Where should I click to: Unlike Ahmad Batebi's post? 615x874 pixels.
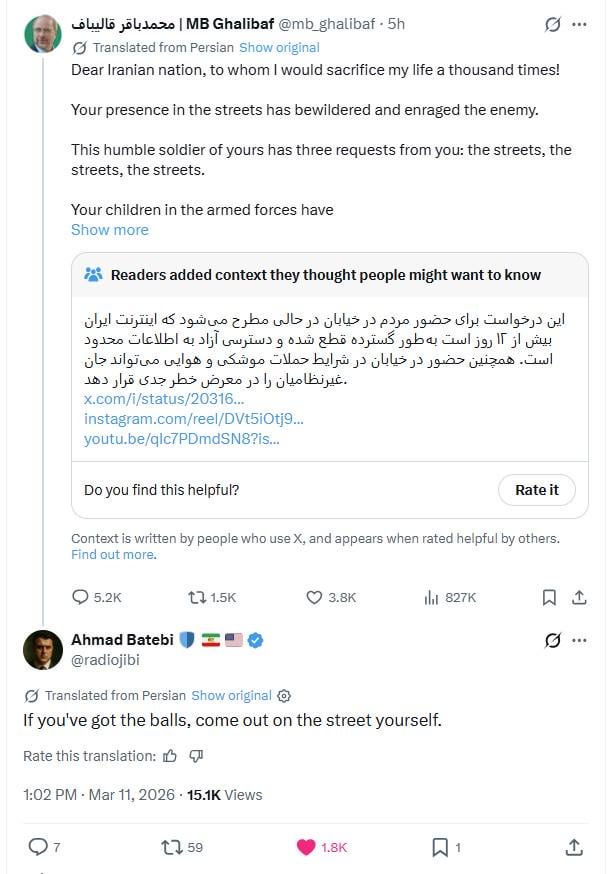click(306, 847)
